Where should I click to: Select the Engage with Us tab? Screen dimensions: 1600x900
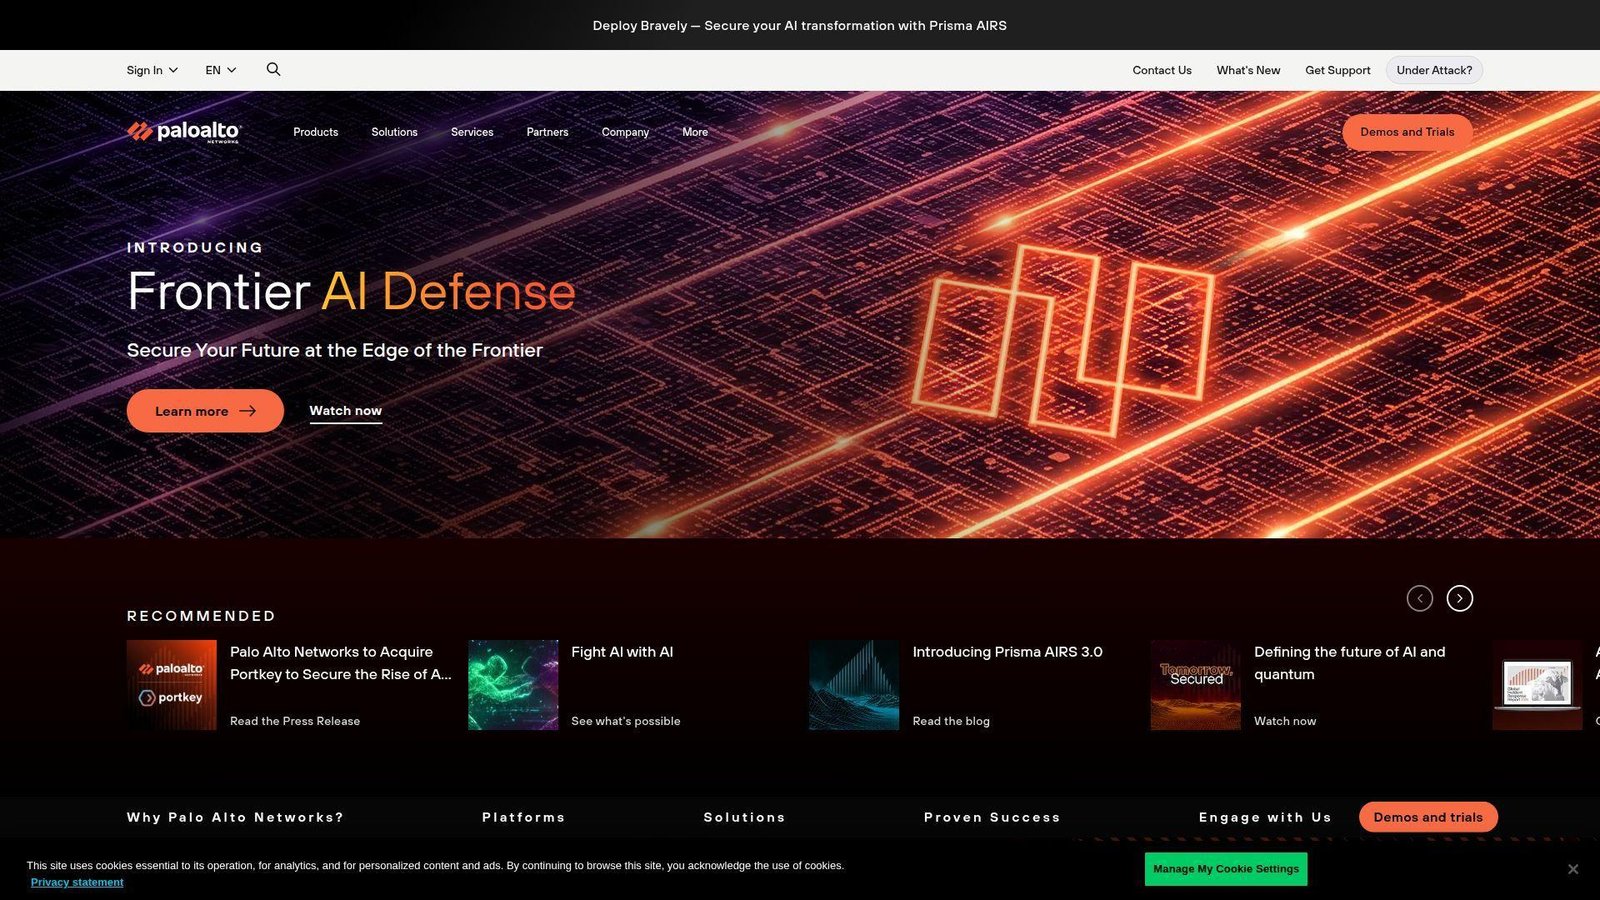(x=1265, y=817)
